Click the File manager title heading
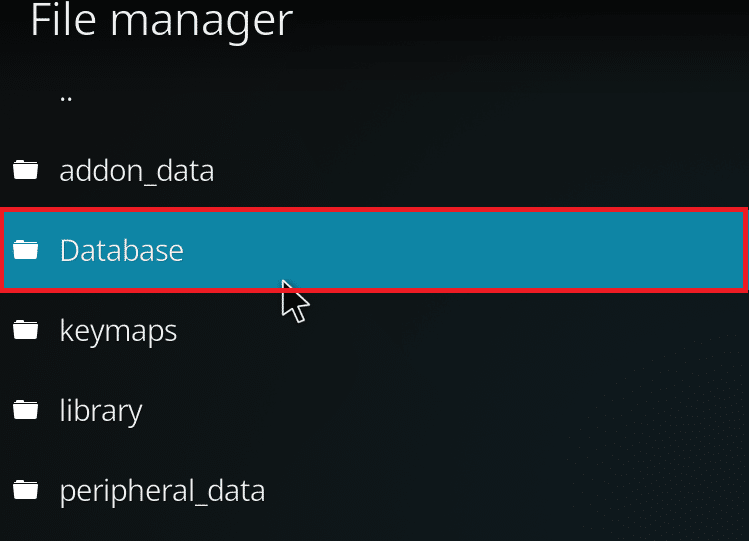The height and width of the screenshot is (541, 749). pyautogui.click(x=161, y=20)
